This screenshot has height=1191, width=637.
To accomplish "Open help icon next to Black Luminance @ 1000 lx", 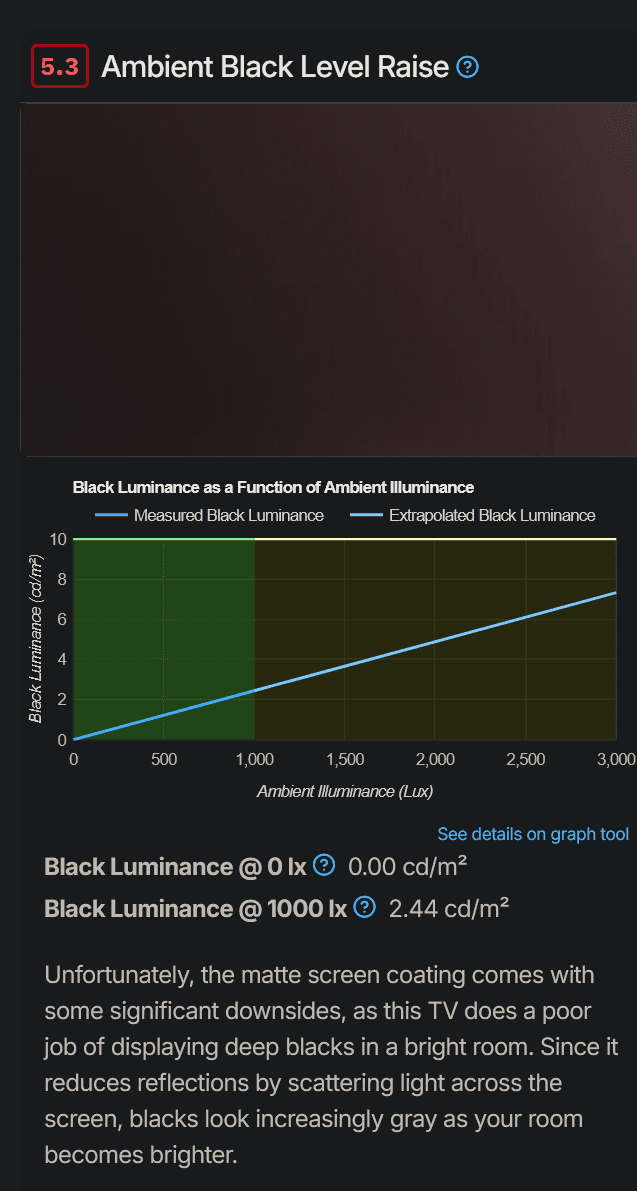I will coord(365,907).
